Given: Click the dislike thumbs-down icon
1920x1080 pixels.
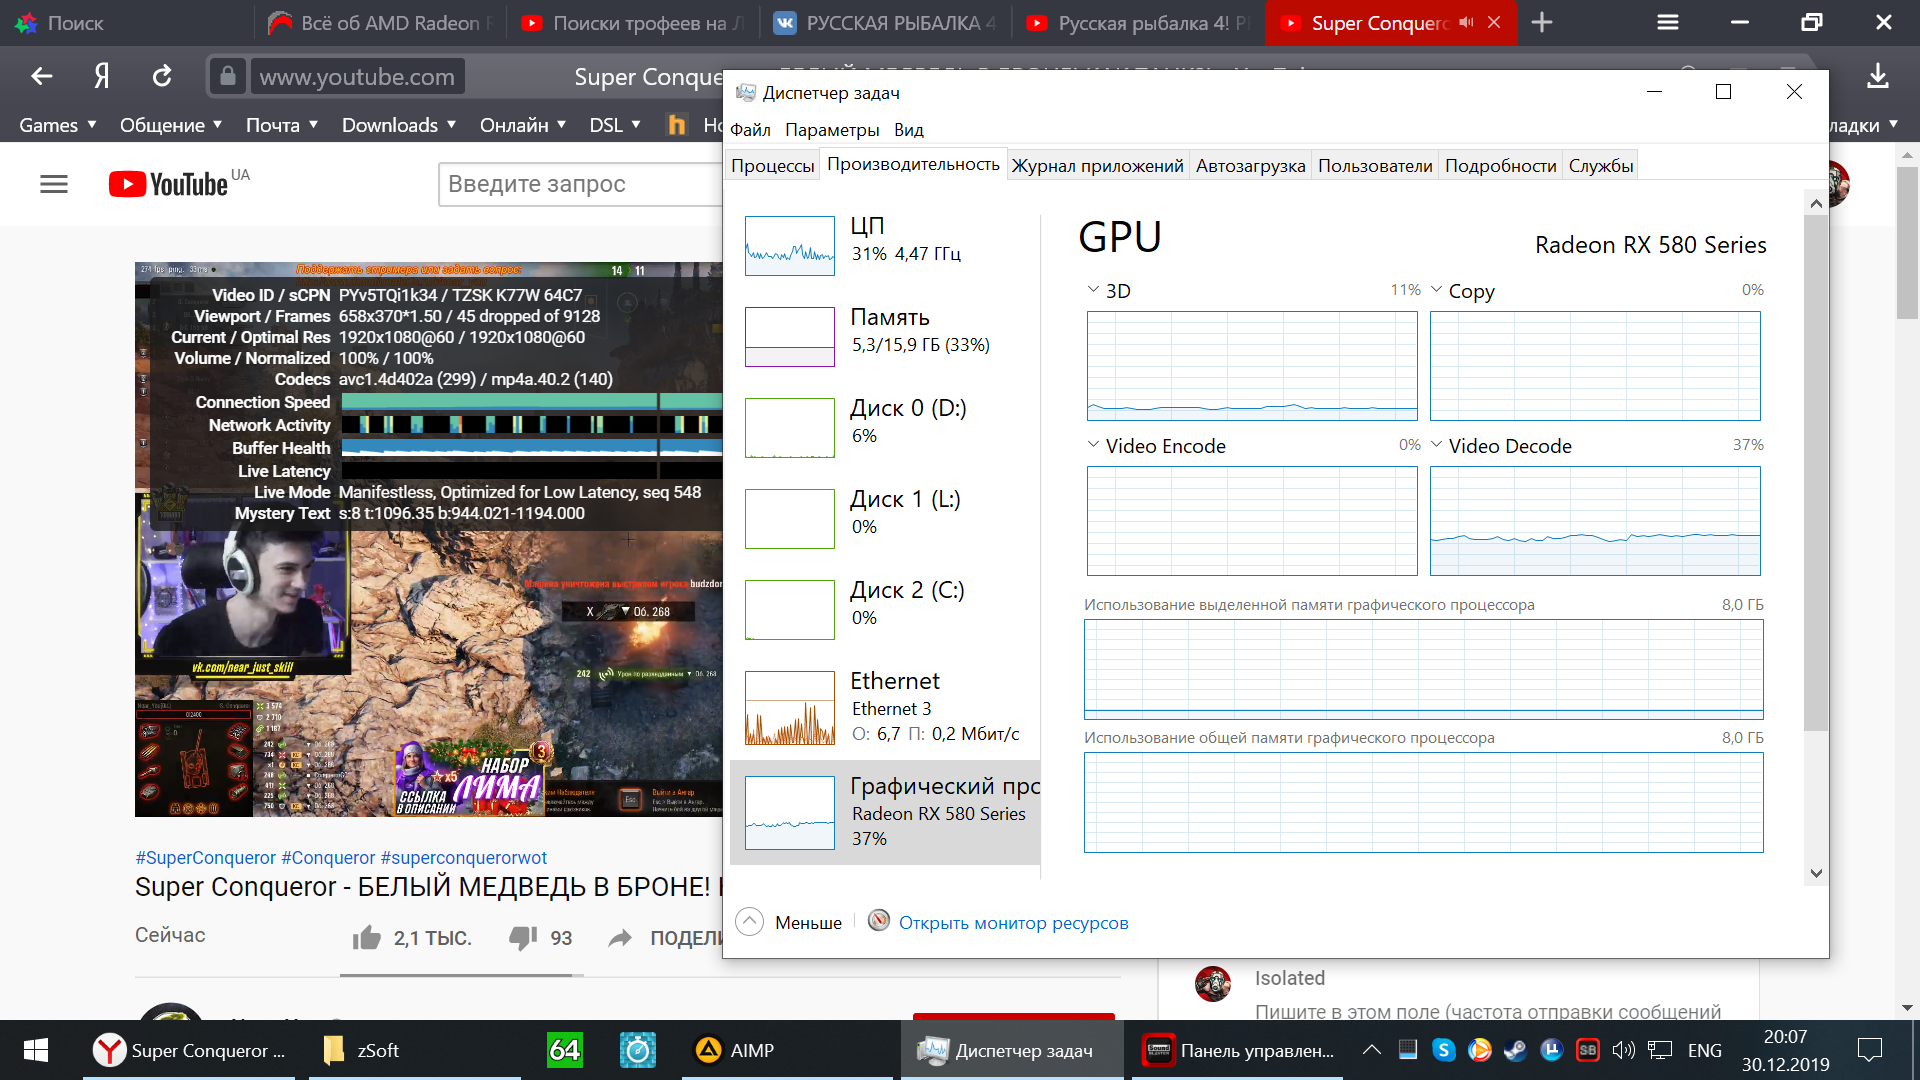Looking at the screenshot, I should 523,938.
